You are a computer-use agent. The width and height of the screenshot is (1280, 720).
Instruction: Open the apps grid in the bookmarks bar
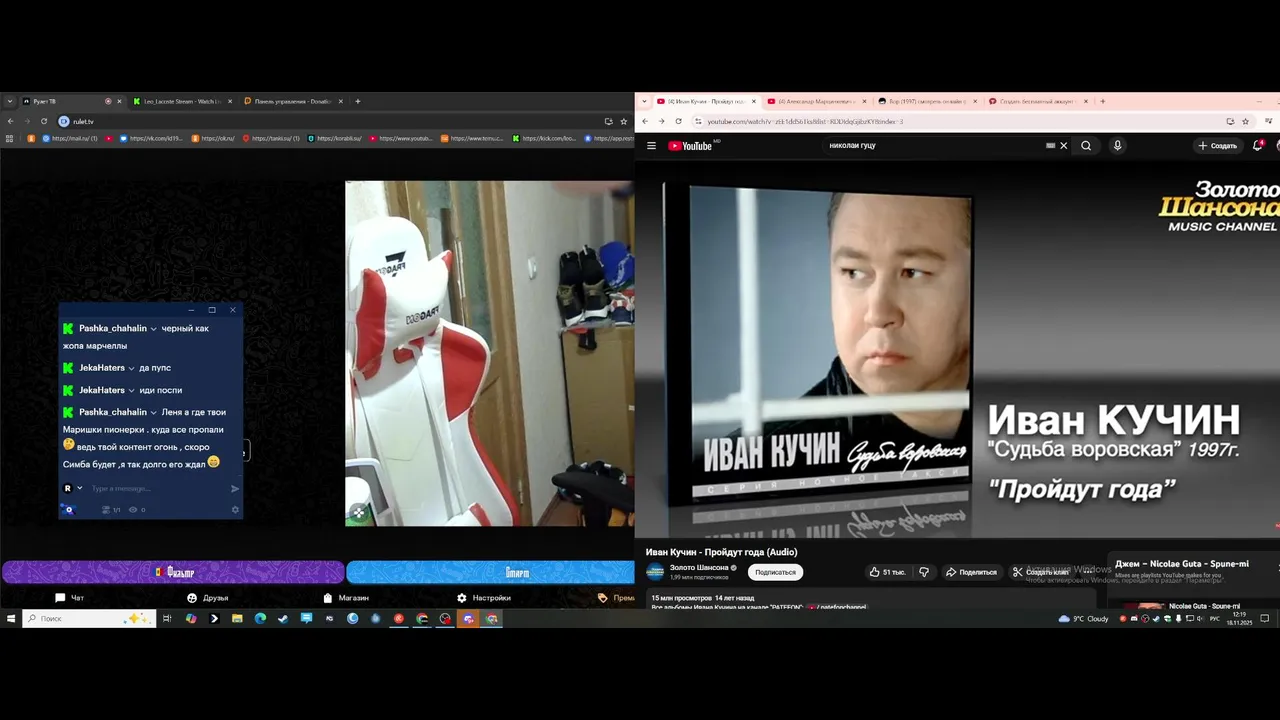pyautogui.click(x=10, y=138)
